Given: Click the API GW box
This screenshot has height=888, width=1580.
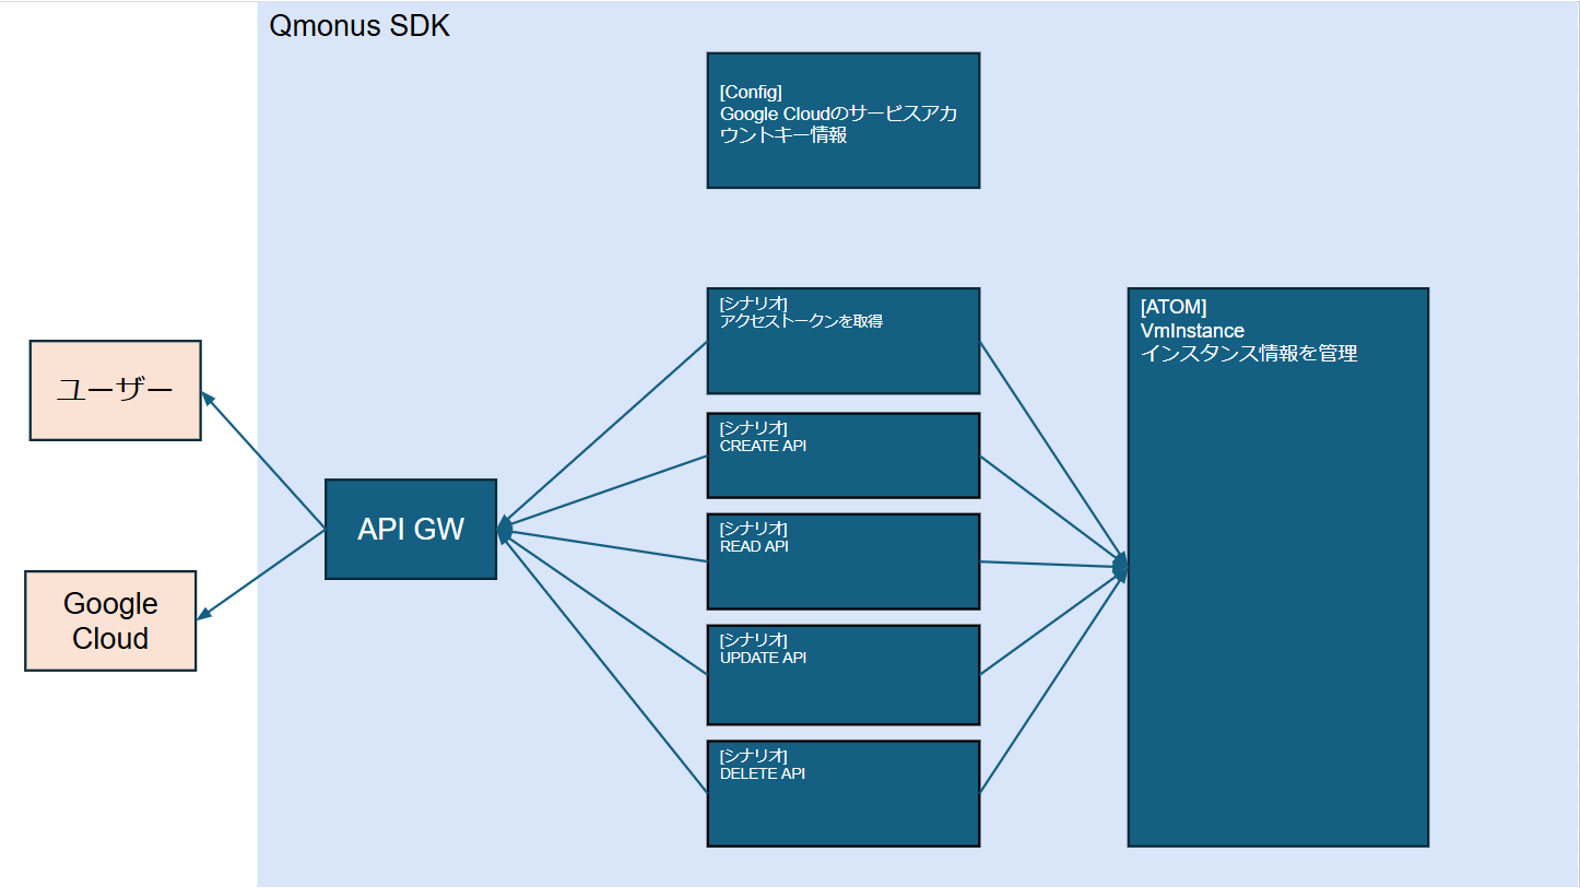Looking at the screenshot, I should tap(411, 529).
